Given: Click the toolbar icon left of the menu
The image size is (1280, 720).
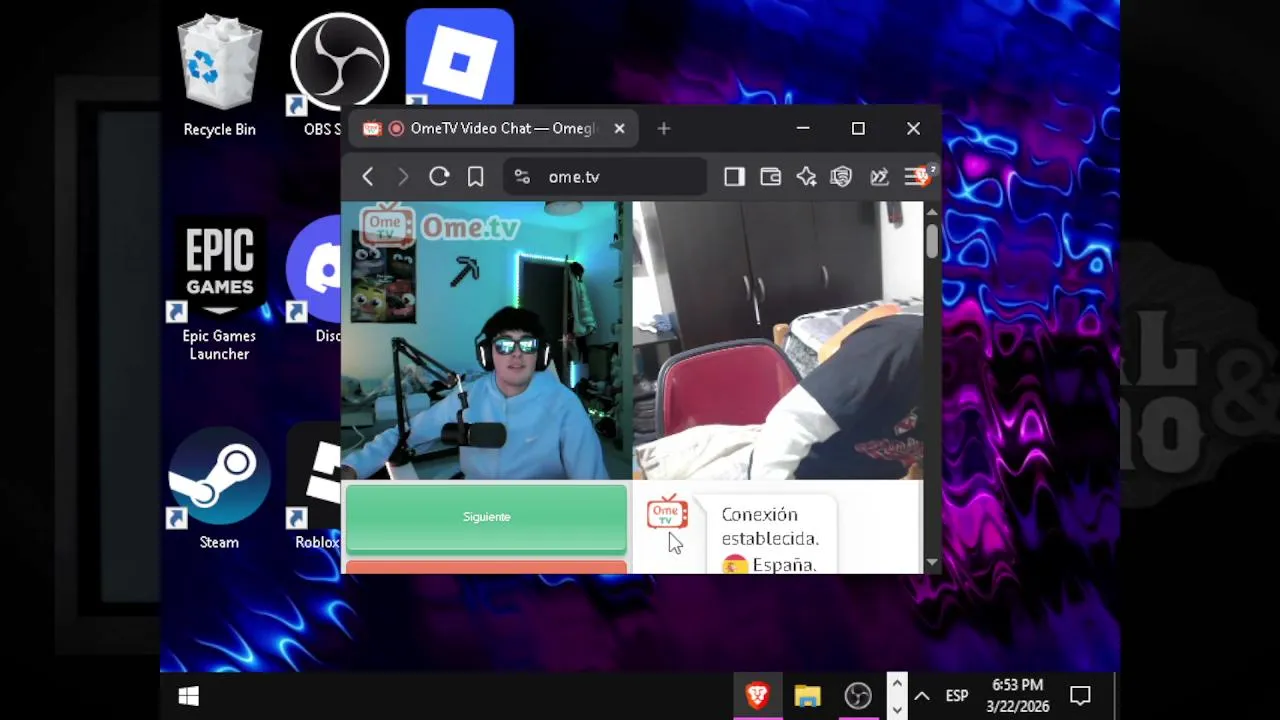Looking at the screenshot, I should click(x=879, y=177).
